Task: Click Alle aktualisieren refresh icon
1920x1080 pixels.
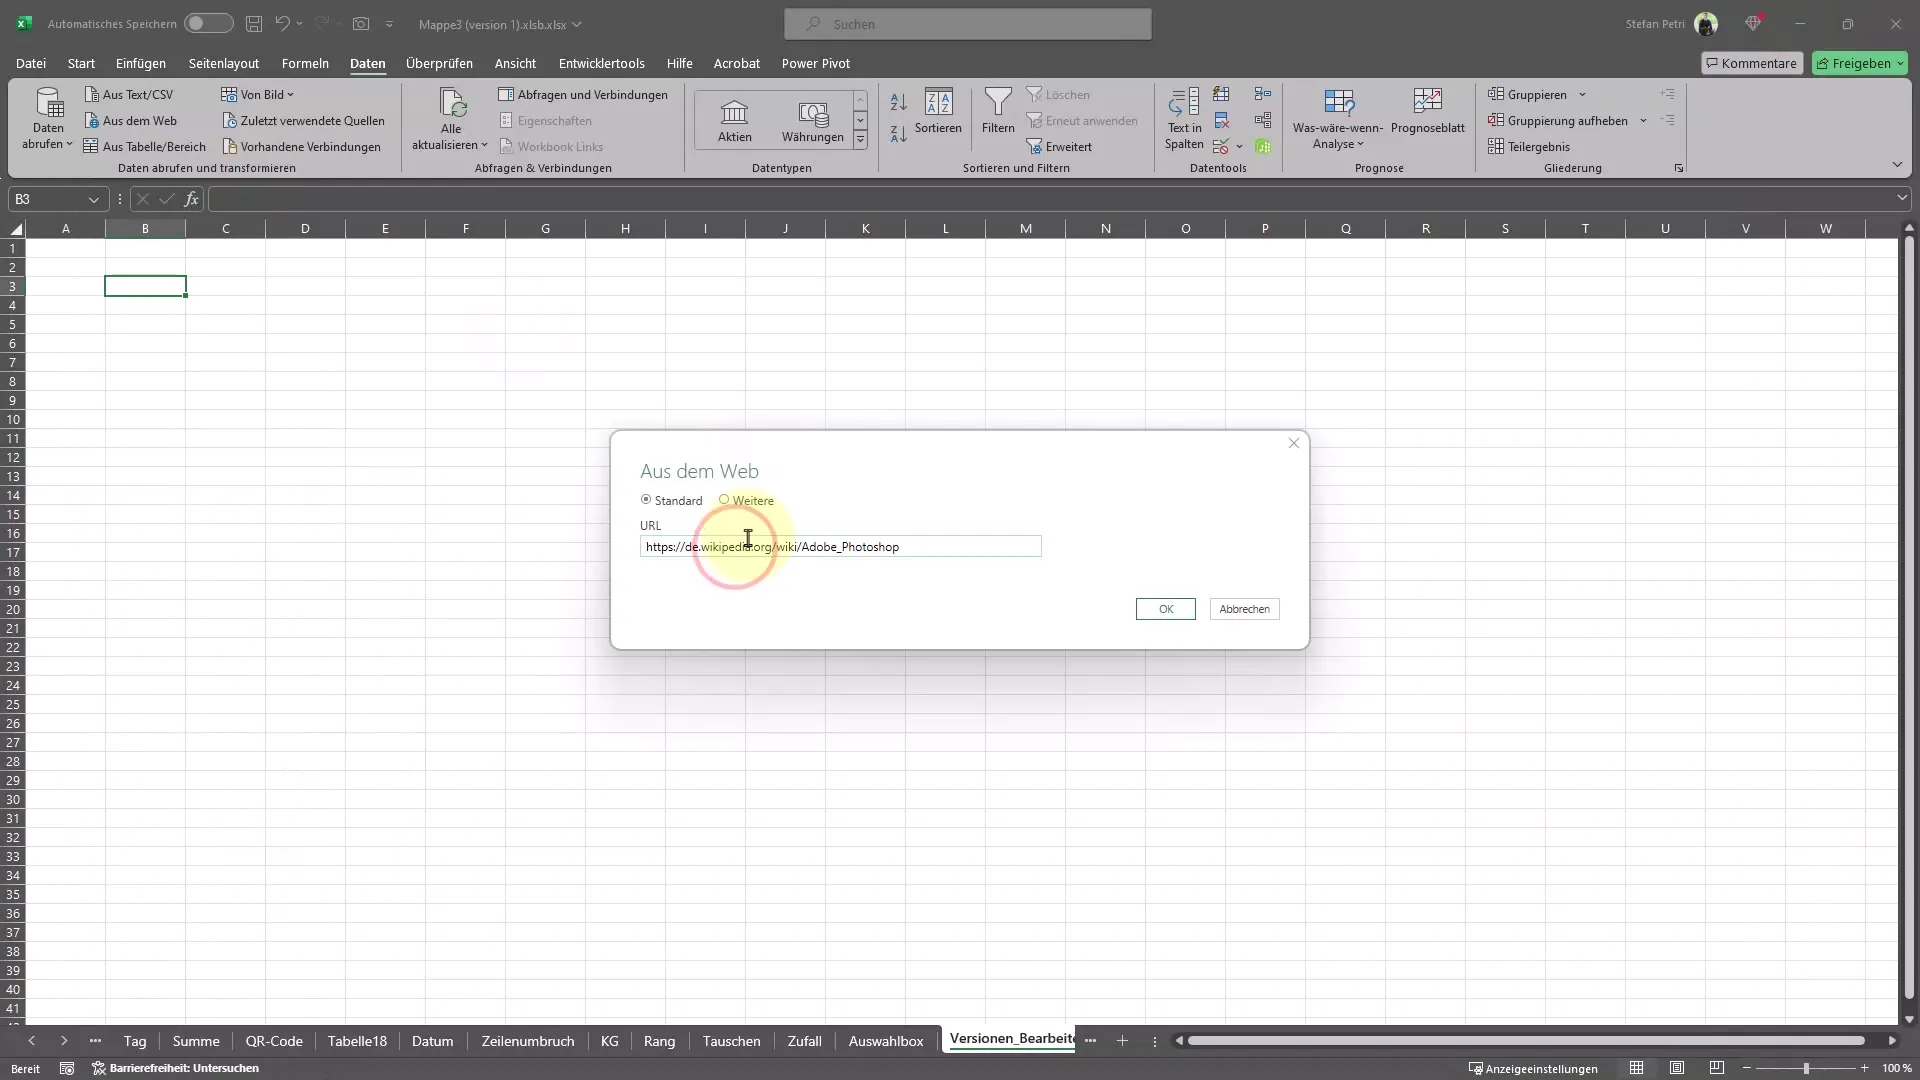Action: tap(452, 103)
